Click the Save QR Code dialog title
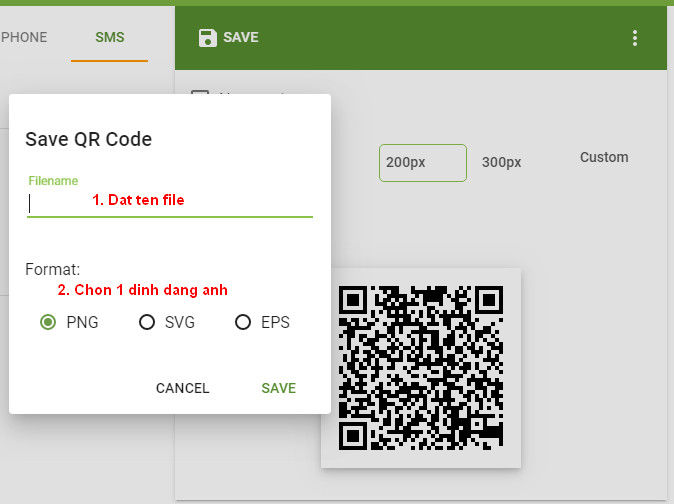The image size is (674, 504). (x=88, y=139)
